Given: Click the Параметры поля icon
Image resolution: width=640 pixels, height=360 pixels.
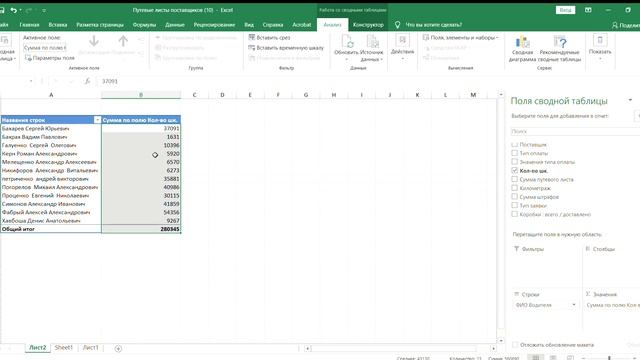Looking at the screenshot, I should pyautogui.click(x=28, y=58).
